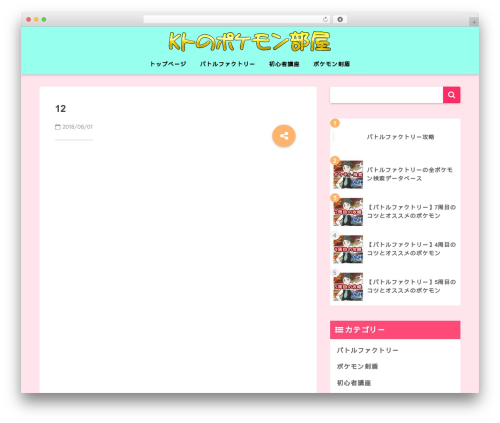Open the orange share button

(284, 136)
